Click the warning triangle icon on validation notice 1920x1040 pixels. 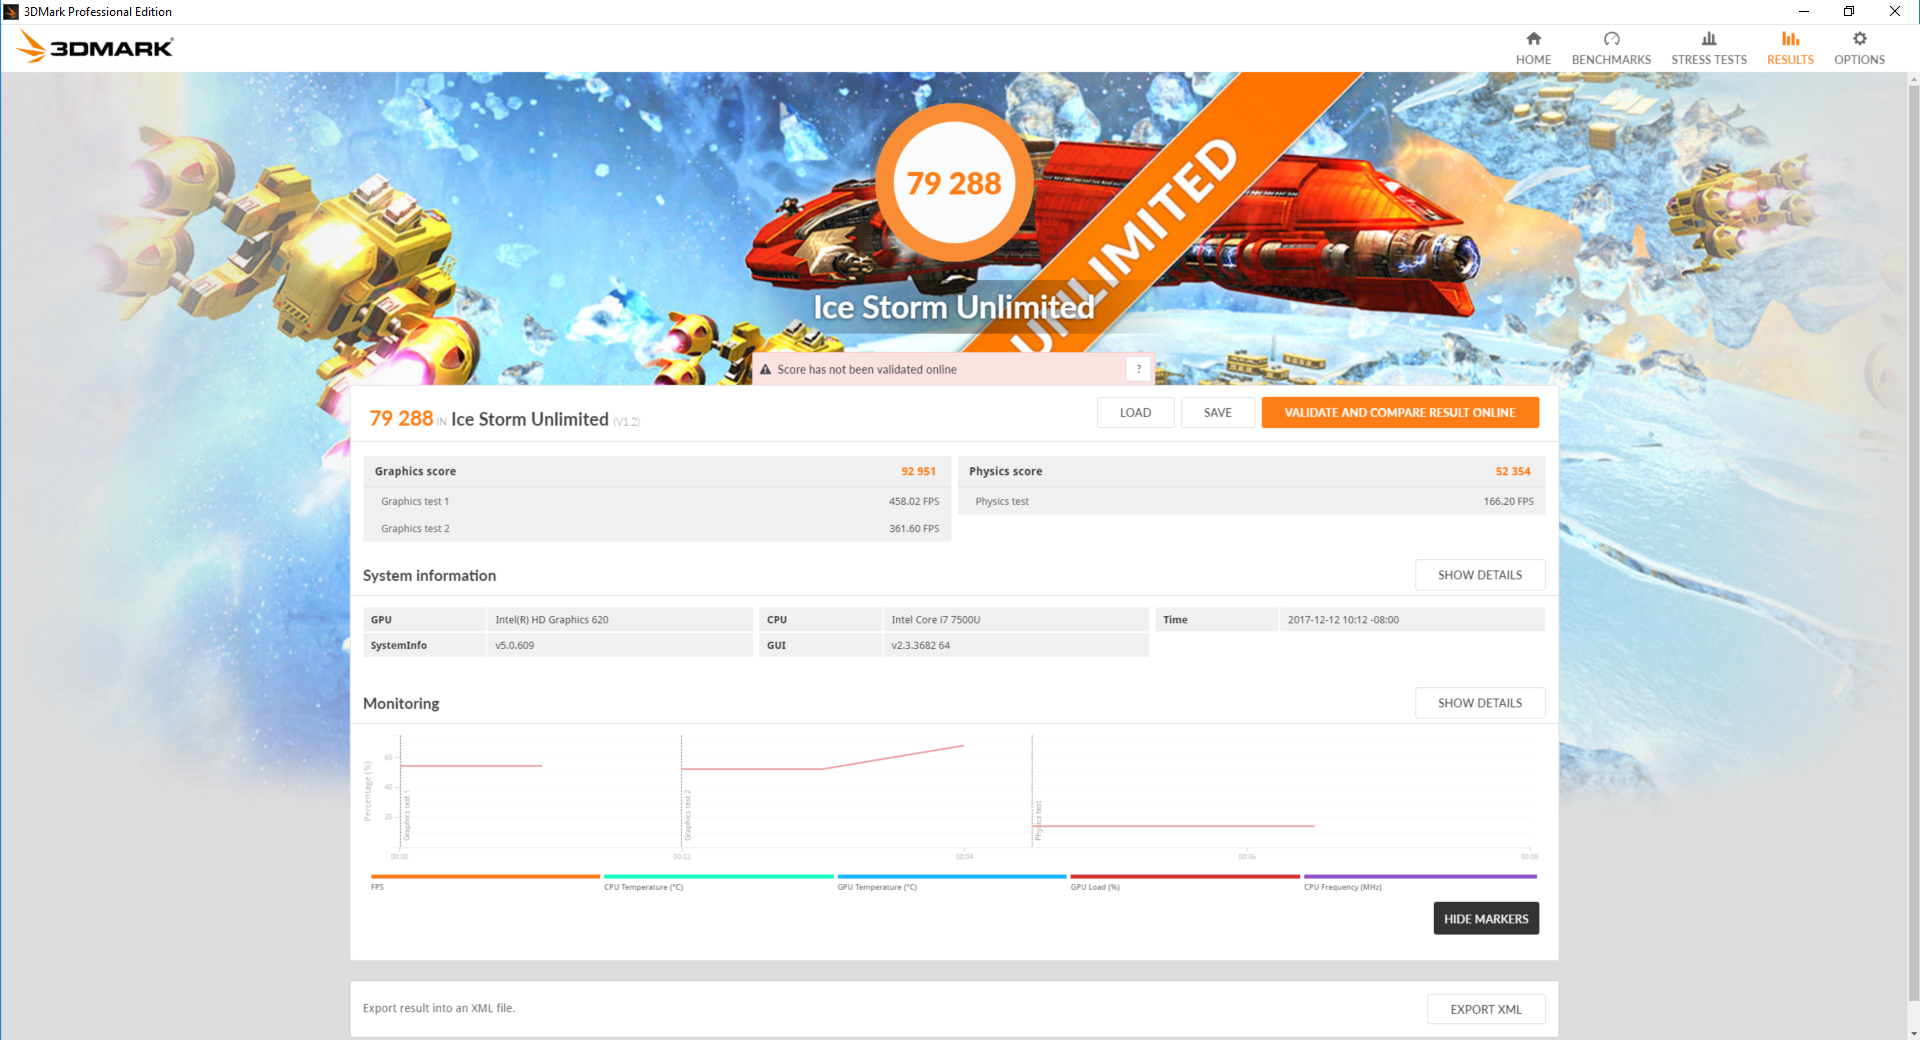(765, 369)
